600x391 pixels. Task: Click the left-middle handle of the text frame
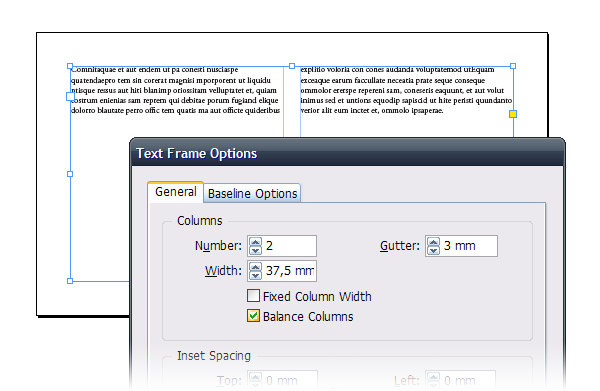click(x=70, y=174)
